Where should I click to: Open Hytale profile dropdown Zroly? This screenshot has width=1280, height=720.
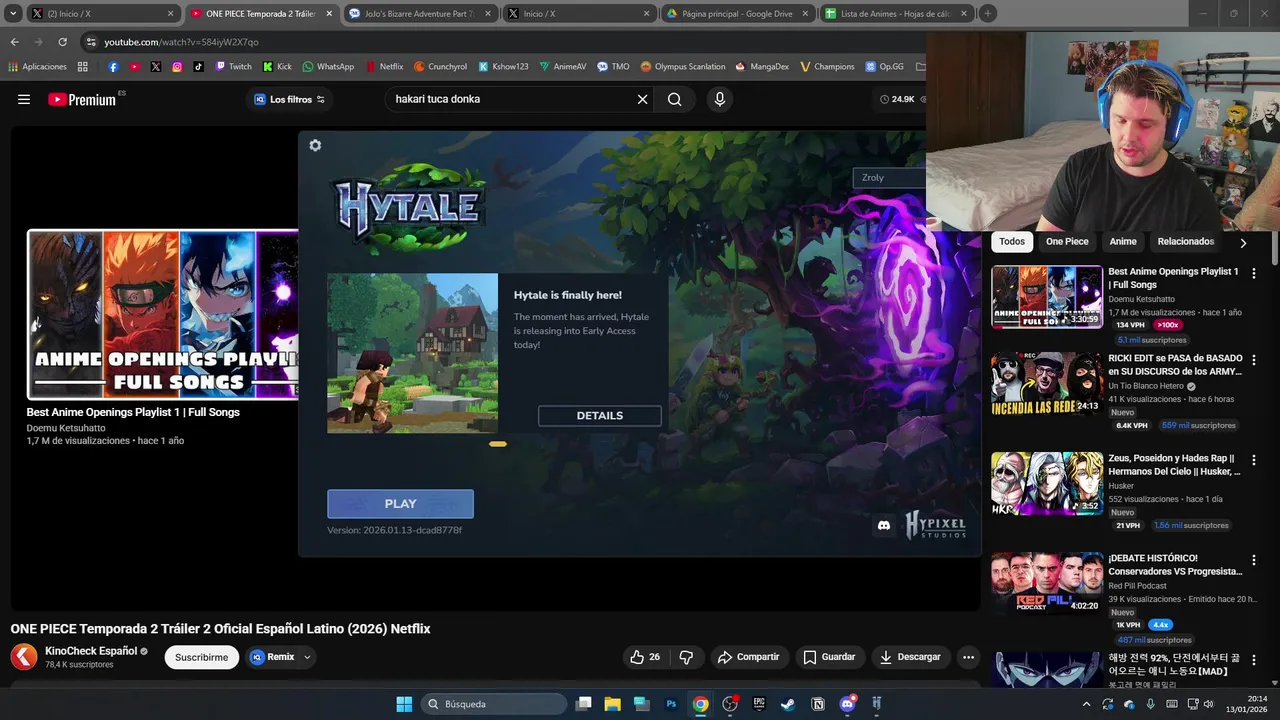[889, 177]
